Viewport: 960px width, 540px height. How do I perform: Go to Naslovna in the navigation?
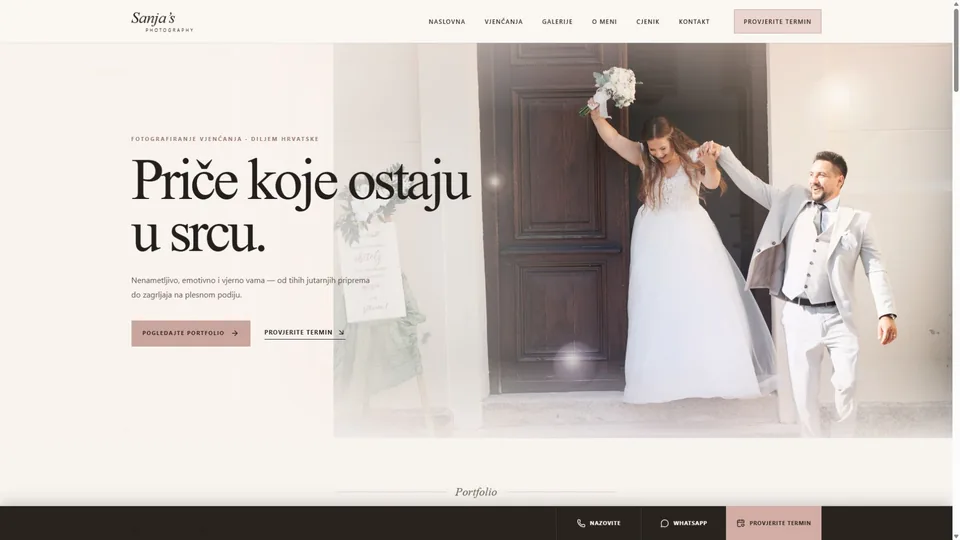[447, 21]
